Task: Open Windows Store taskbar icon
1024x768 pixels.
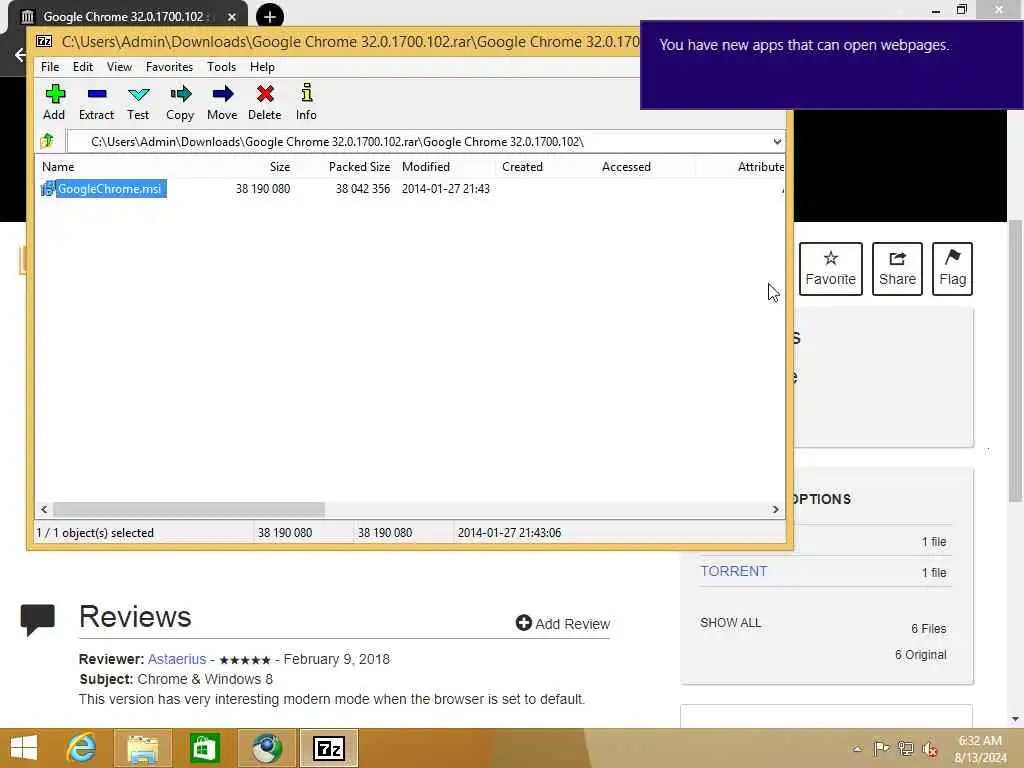Action: coord(204,748)
